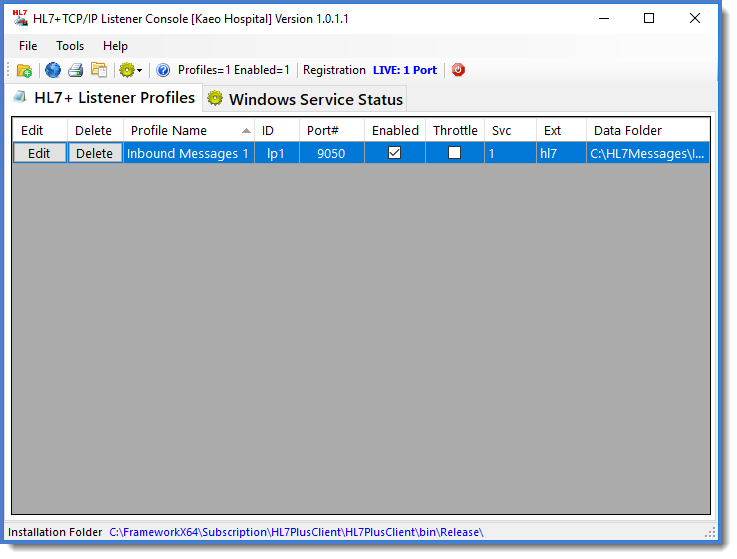737x559 pixels.
Task: Check Throttle checkbox for Inbound Messages 1
Action: pos(455,153)
